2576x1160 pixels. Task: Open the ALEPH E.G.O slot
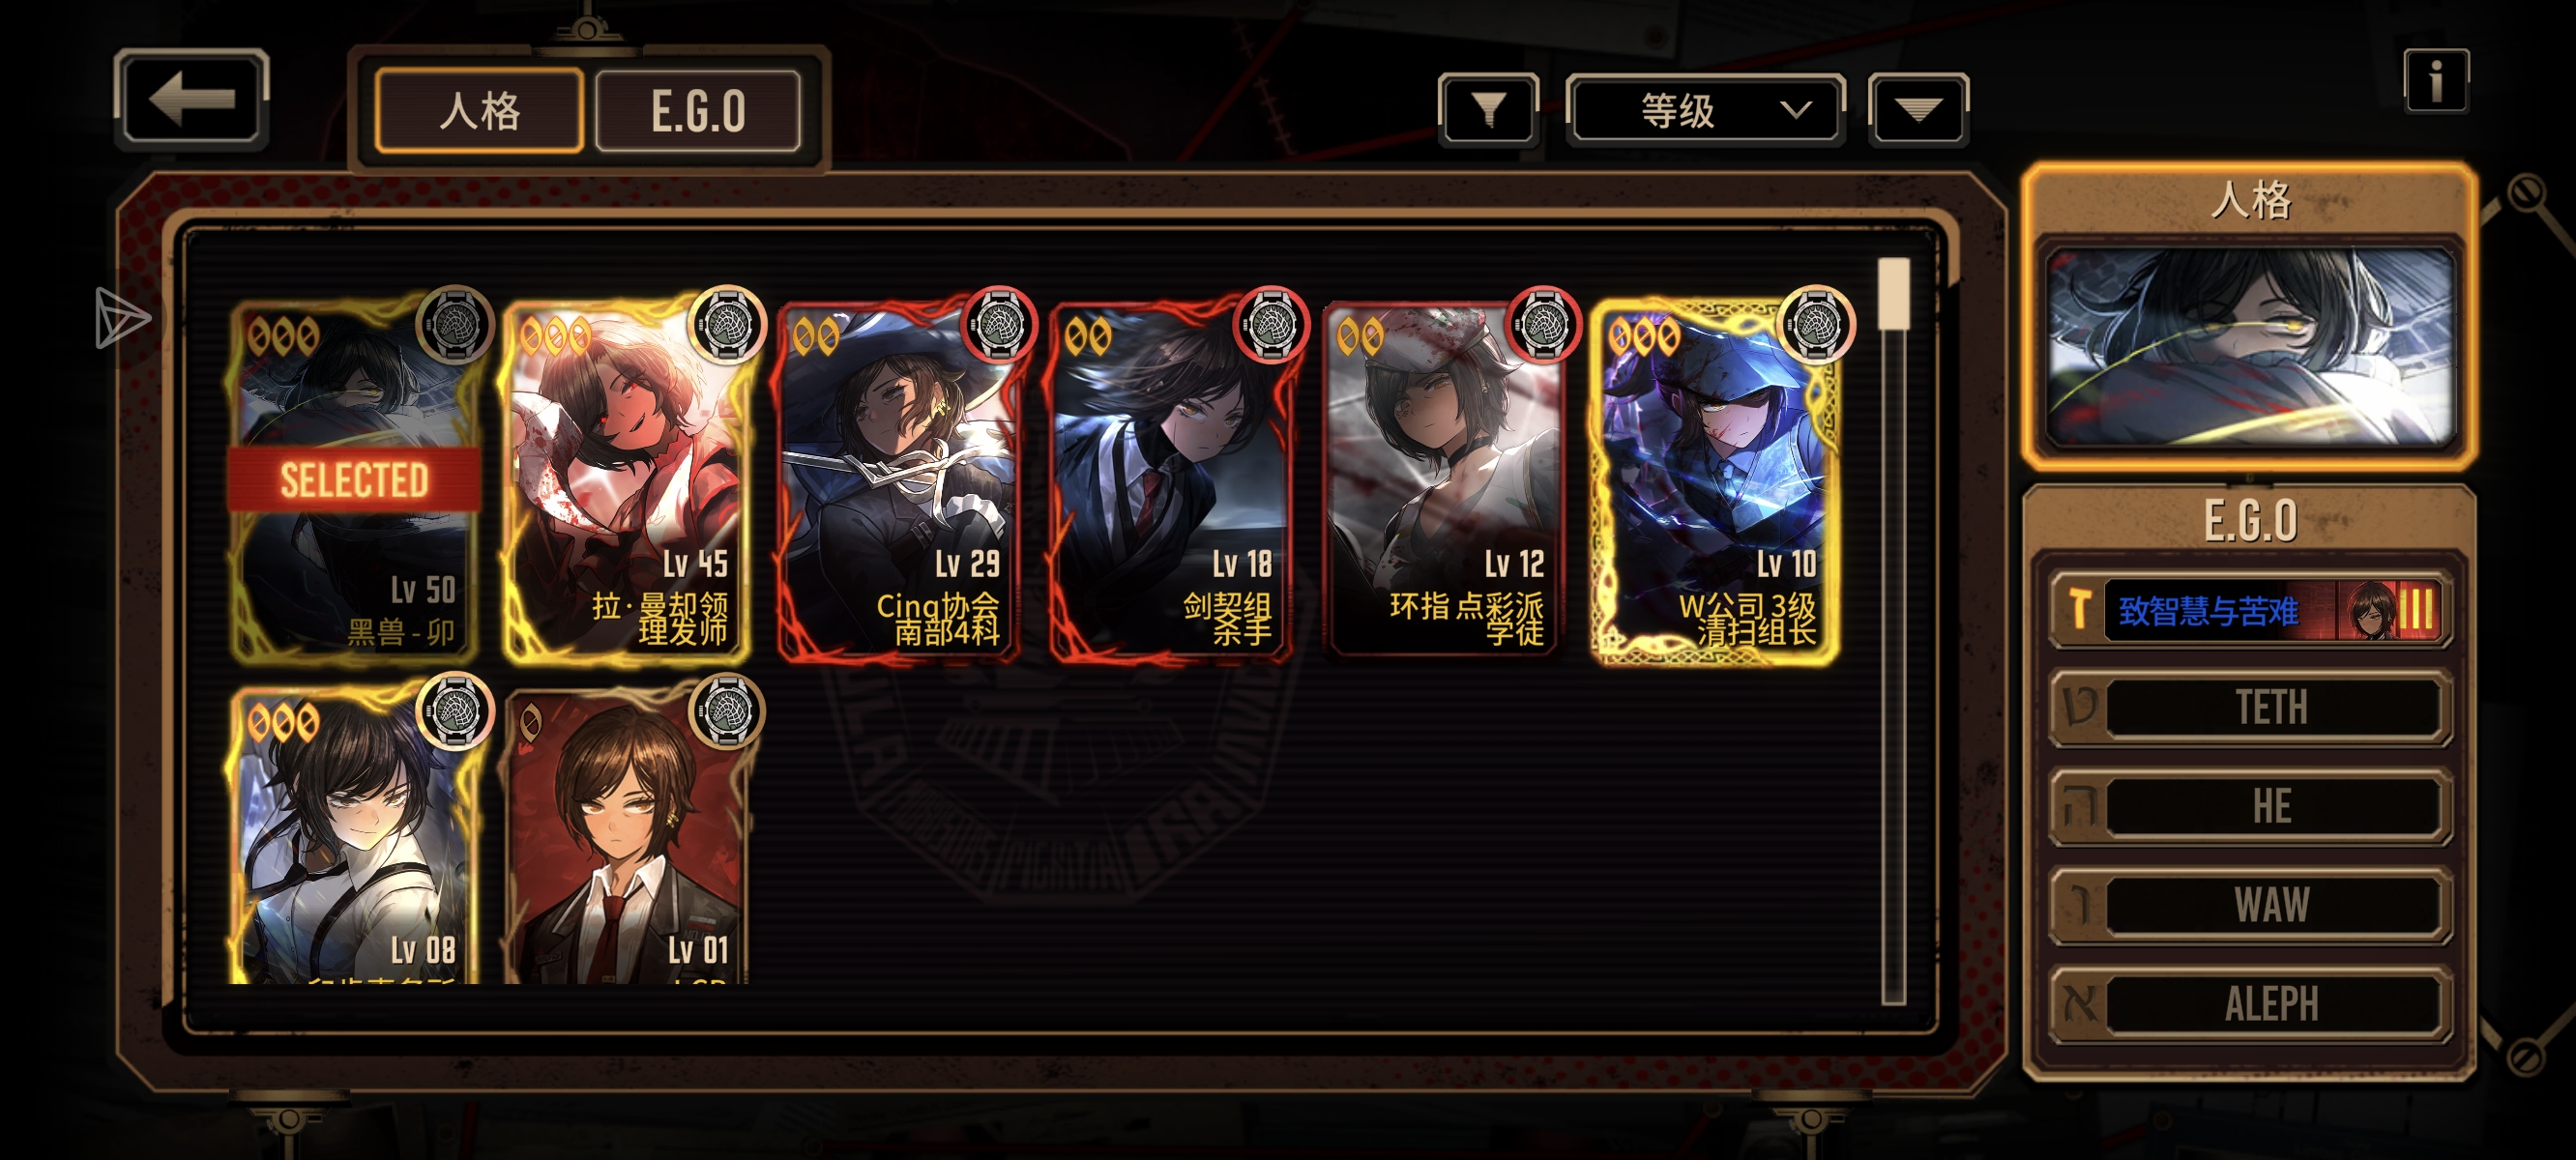2251,1004
